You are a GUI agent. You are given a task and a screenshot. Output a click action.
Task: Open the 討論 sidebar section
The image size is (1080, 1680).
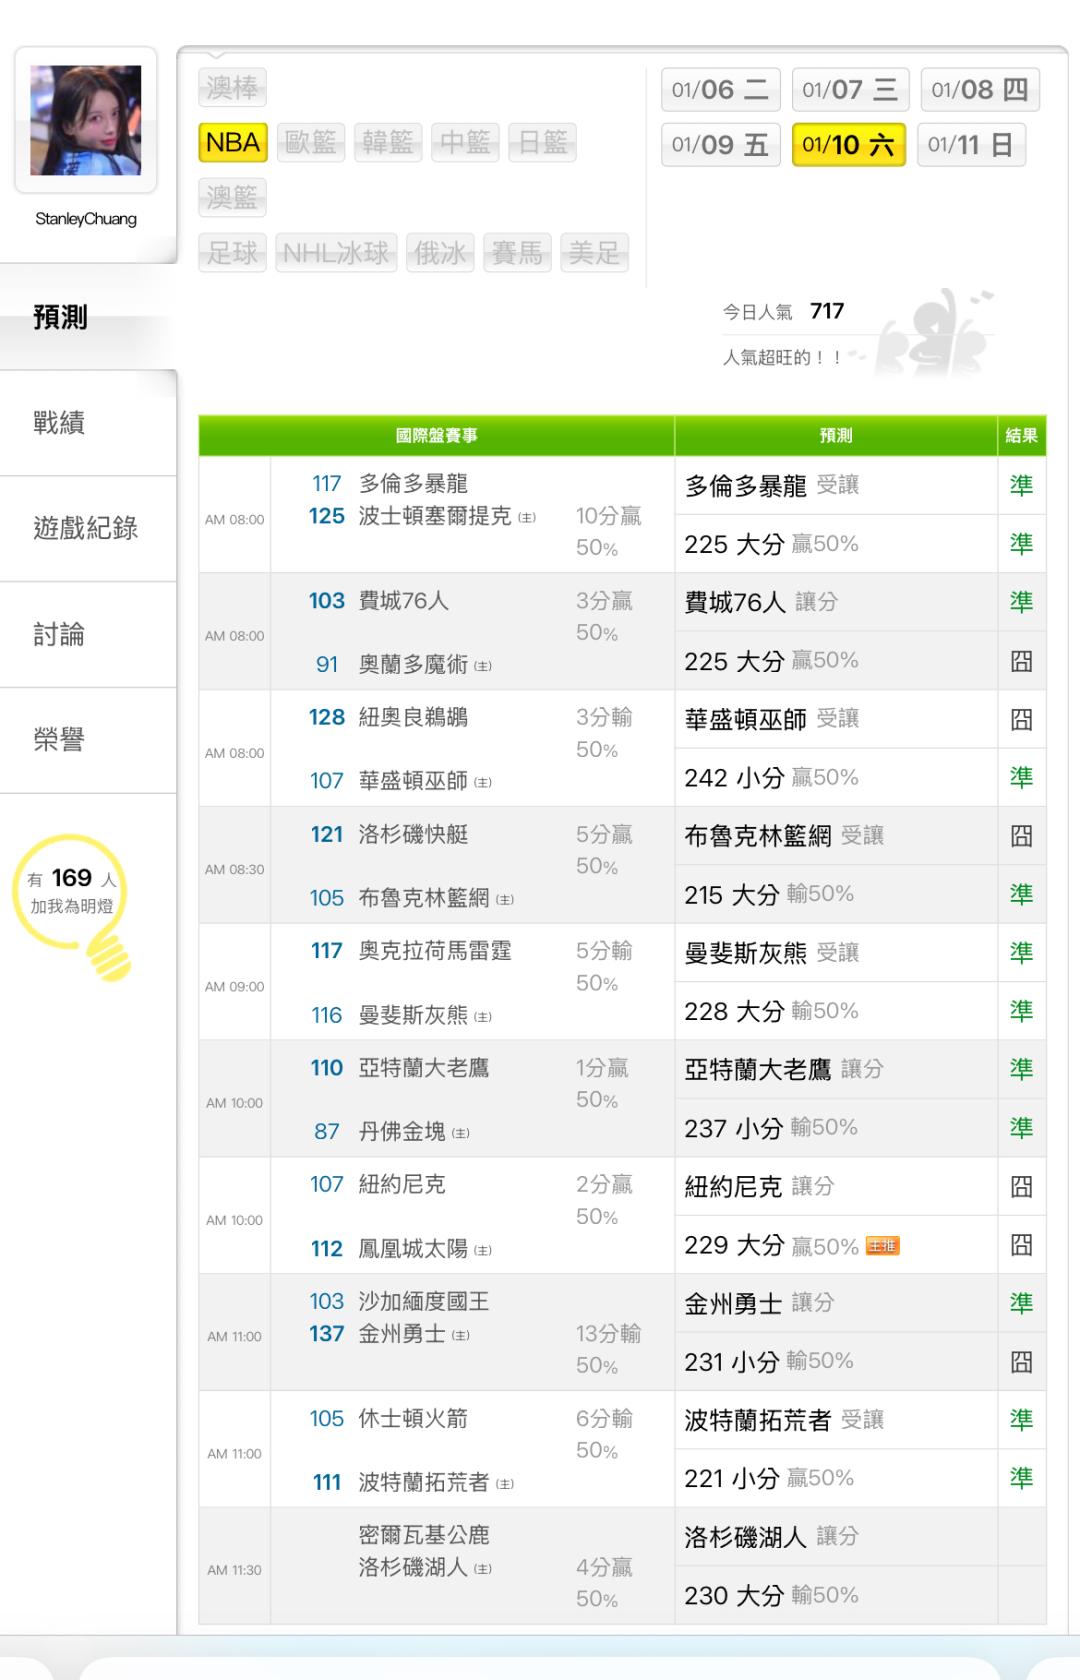60,634
